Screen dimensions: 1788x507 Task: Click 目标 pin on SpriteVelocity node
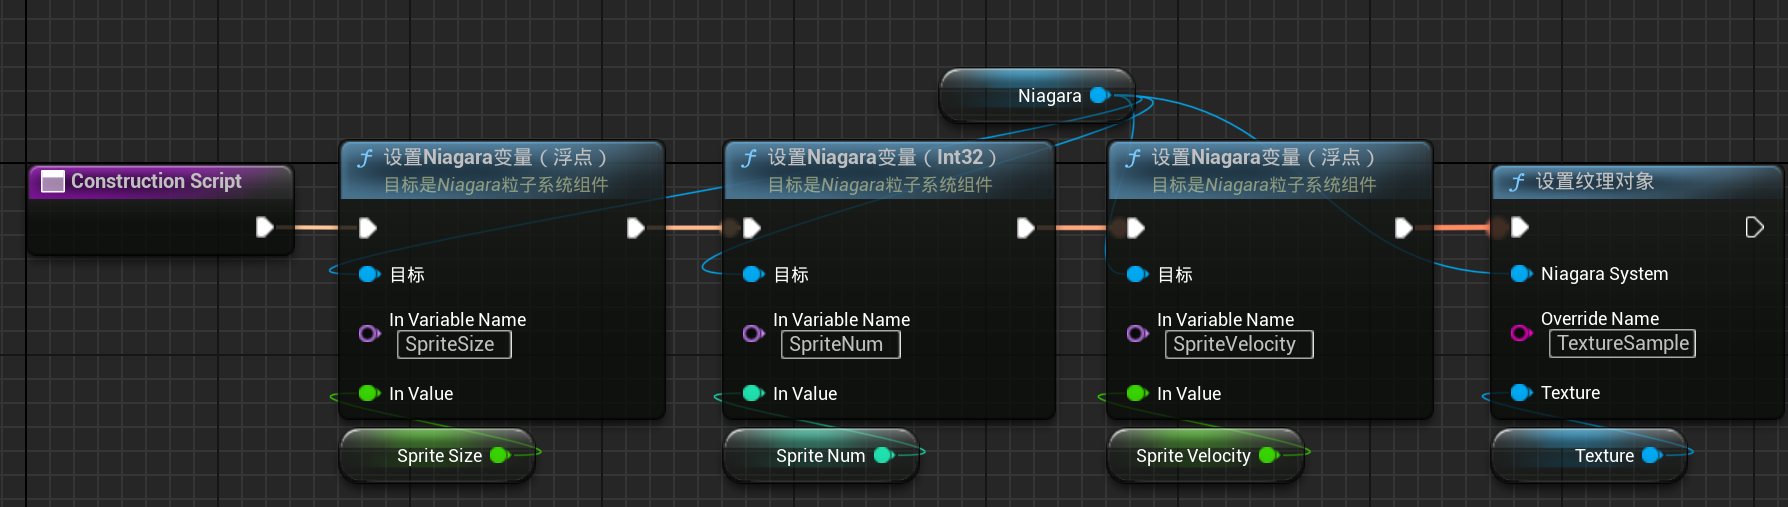[1137, 274]
